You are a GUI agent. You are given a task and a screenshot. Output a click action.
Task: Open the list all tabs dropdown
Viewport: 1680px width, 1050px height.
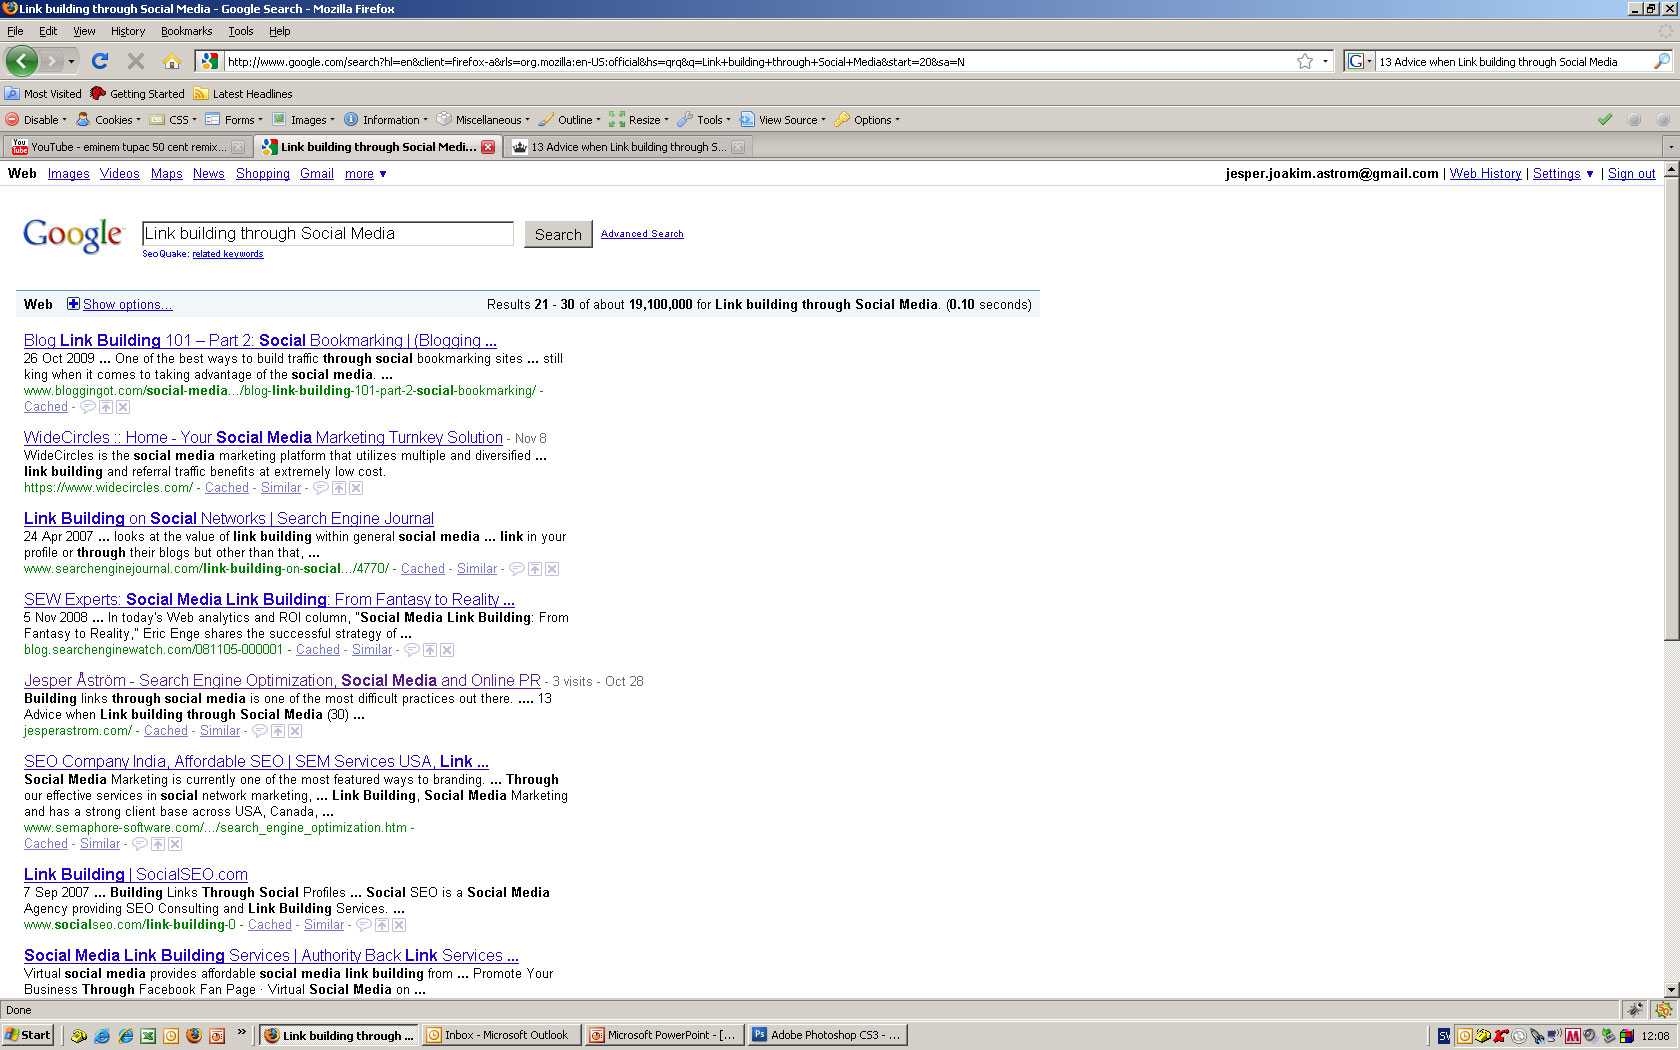(1671, 147)
